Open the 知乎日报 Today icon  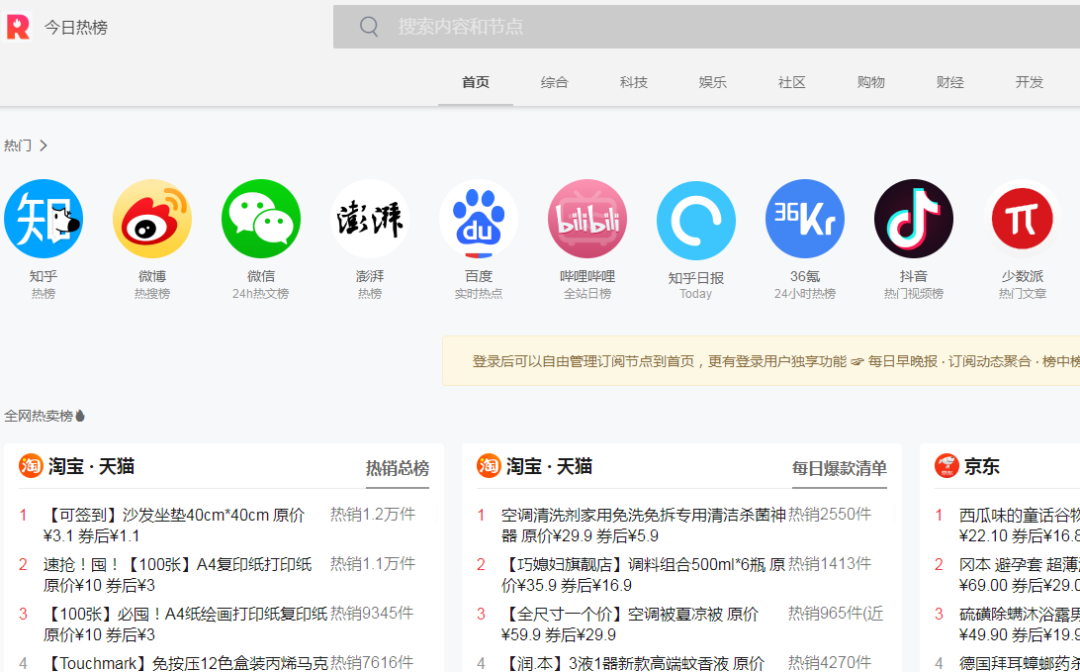pos(696,220)
